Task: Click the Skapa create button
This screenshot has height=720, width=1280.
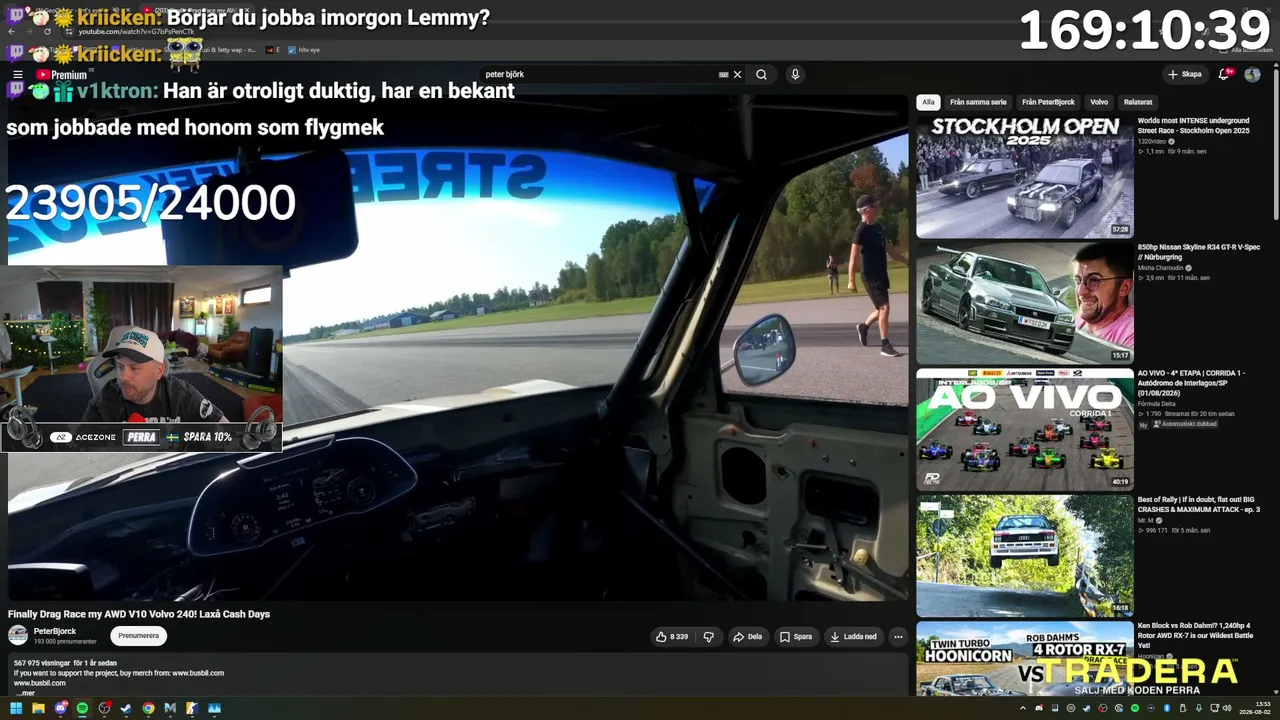Action: pos(1185,75)
